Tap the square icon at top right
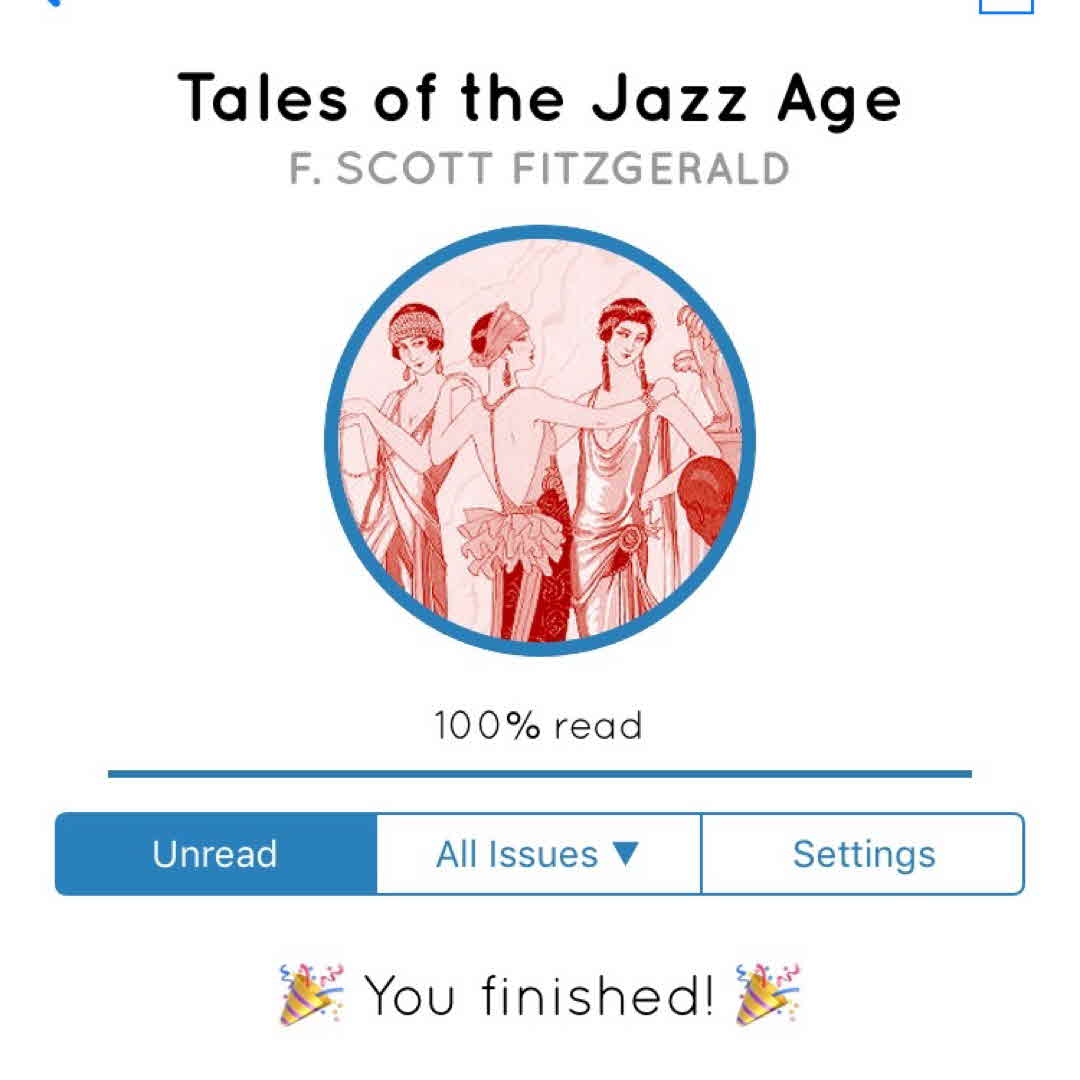Image resolution: width=1080 pixels, height=1080 pixels. pyautogui.click(x=1005, y=4)
